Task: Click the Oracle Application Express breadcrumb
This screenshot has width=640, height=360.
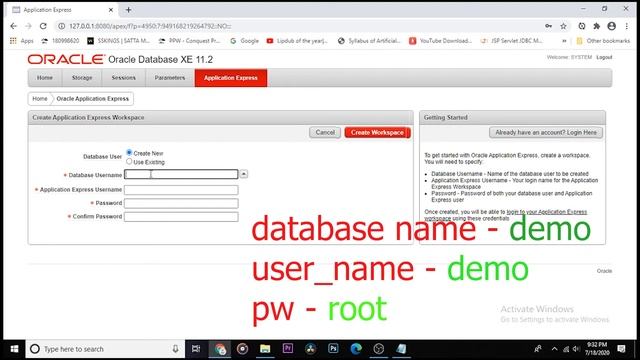Action: pyautogui.click(x=93, y=99)
